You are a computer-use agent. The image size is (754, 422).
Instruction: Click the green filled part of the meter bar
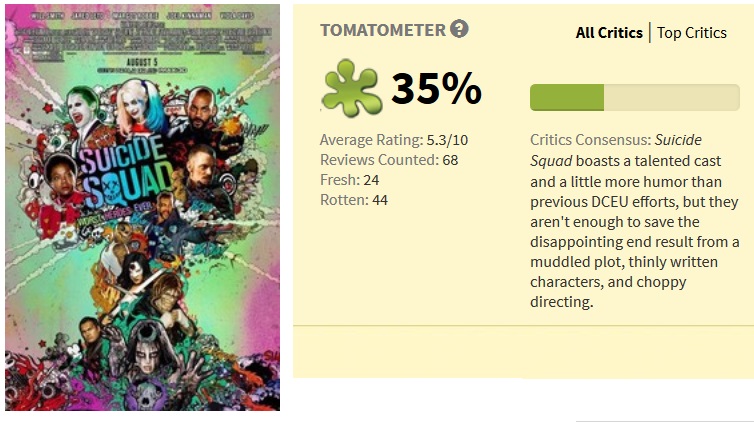(x=567, y=97)
